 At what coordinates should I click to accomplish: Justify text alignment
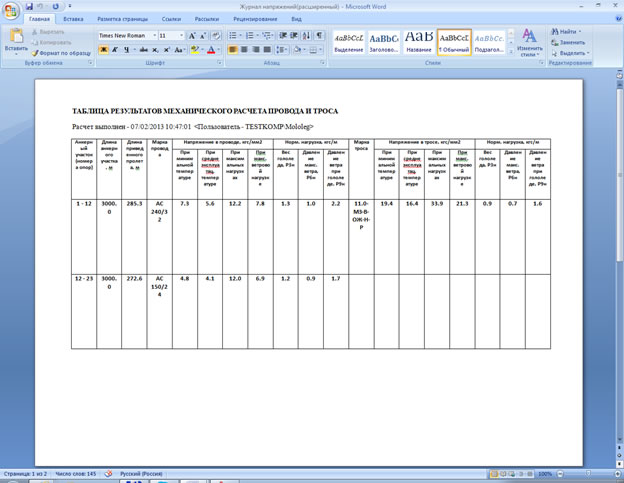[x=267, y=50]
